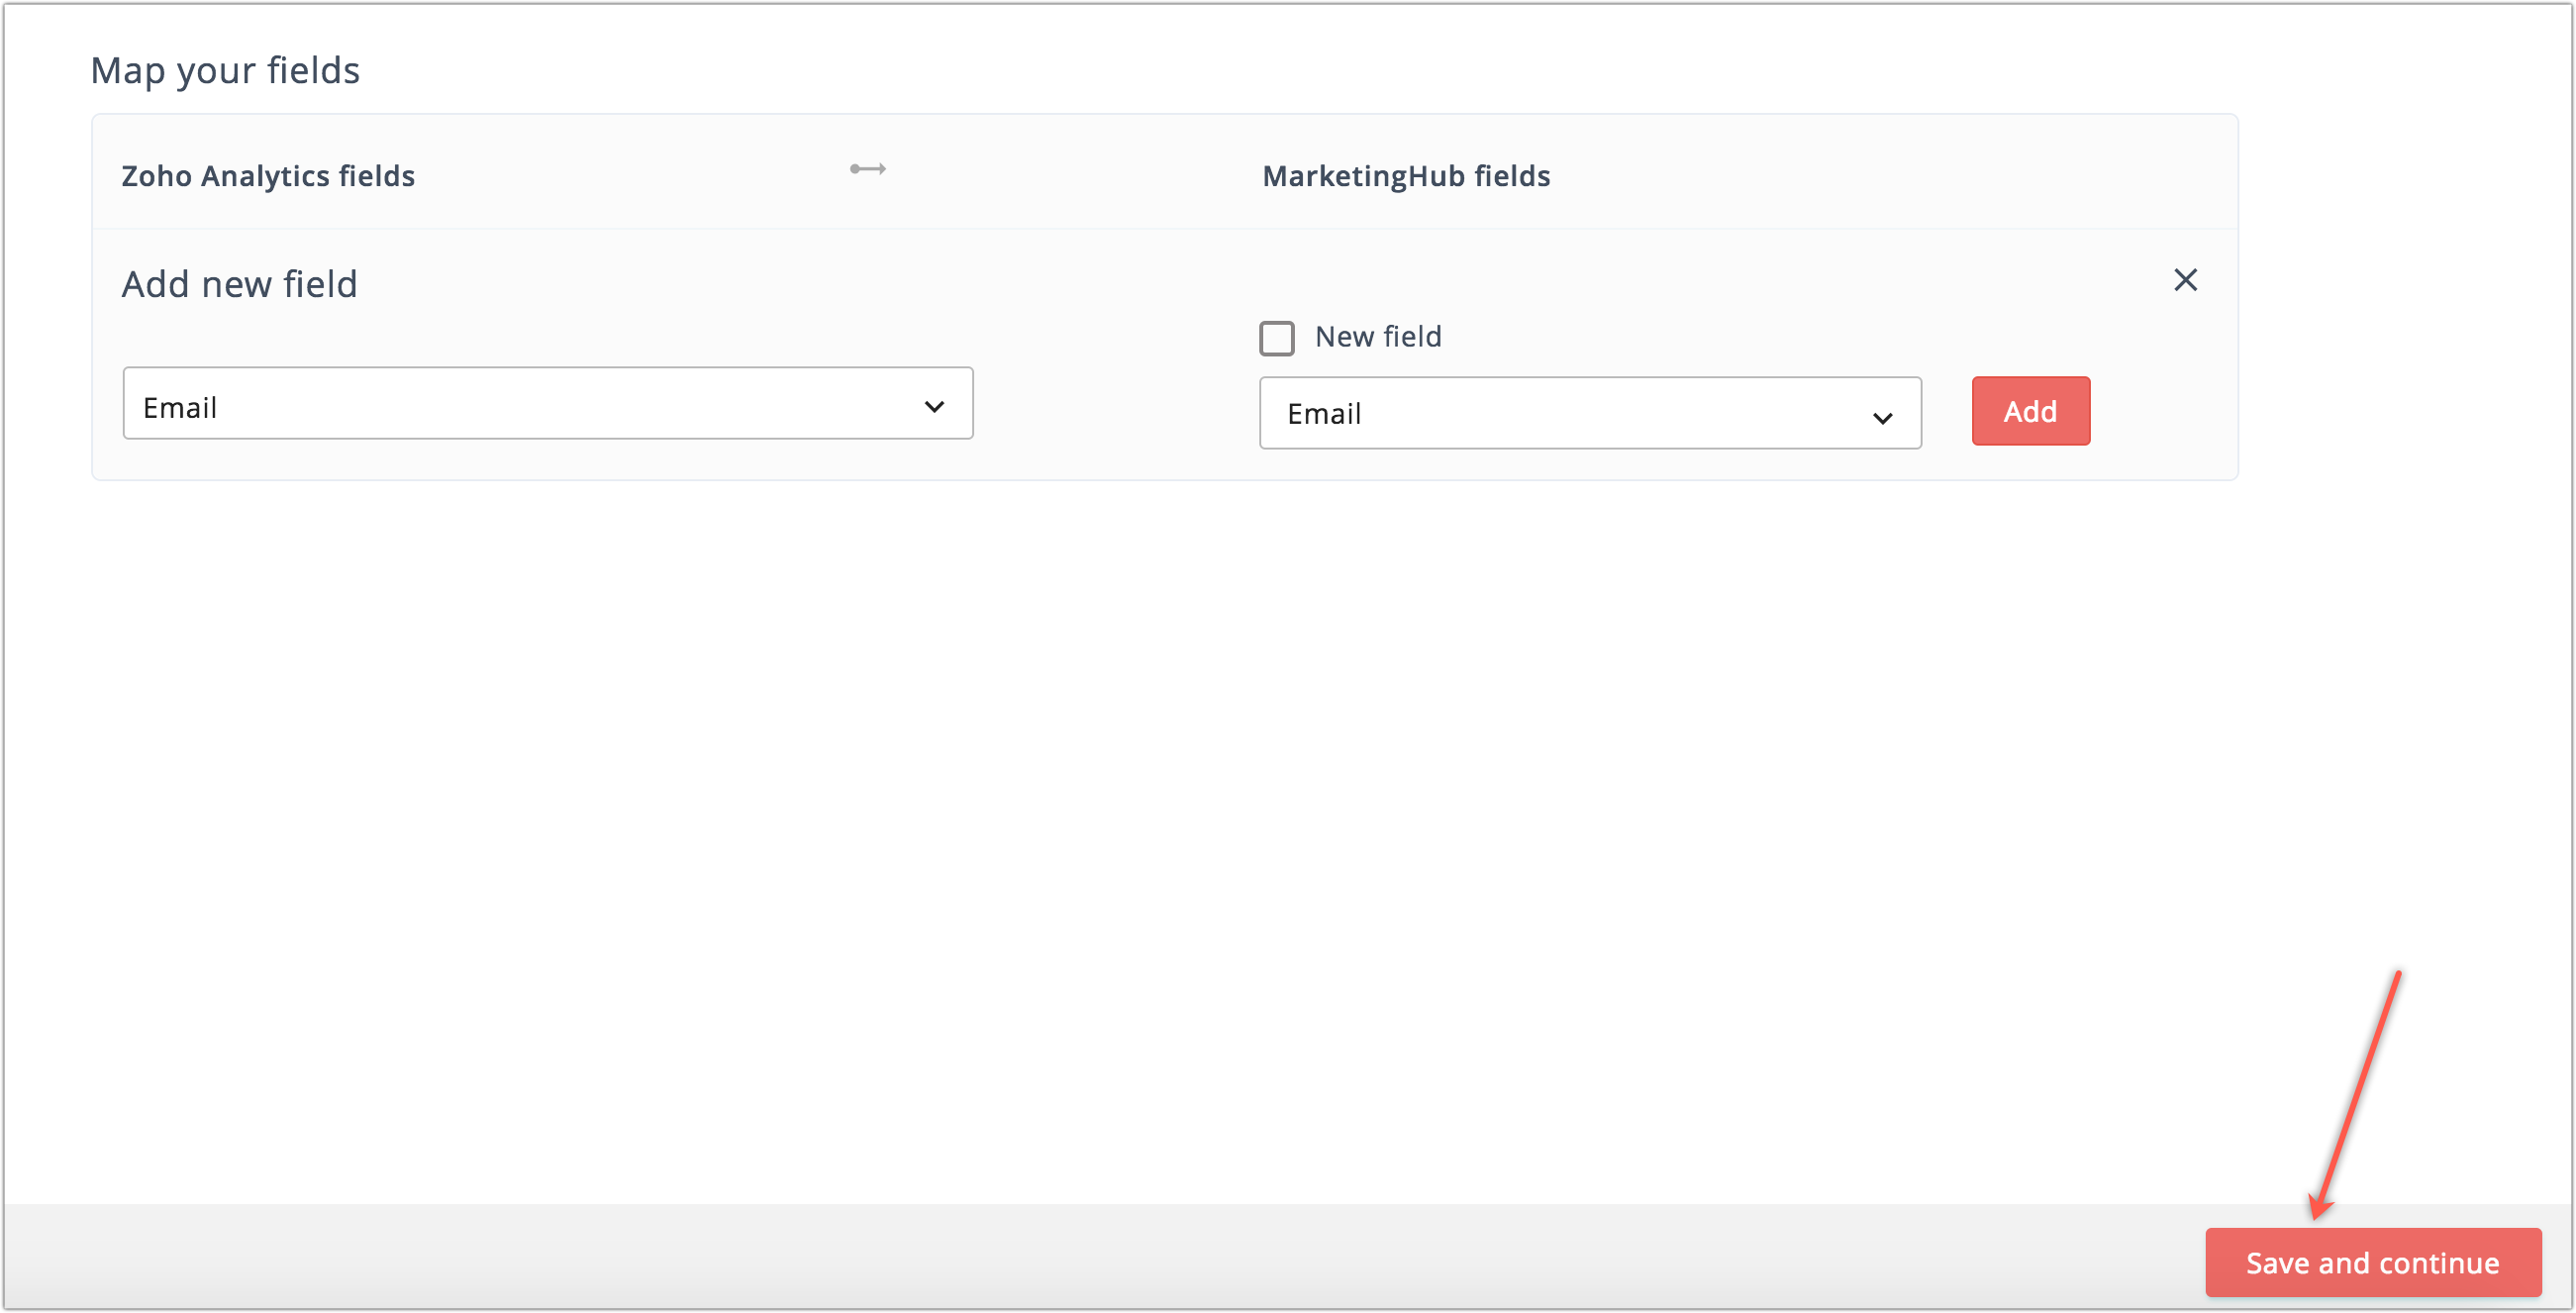The height and width of the screenshot is (1313, 2576).
Task: Click blank space in the mapping header row
Action: [x=1900, y=172]
